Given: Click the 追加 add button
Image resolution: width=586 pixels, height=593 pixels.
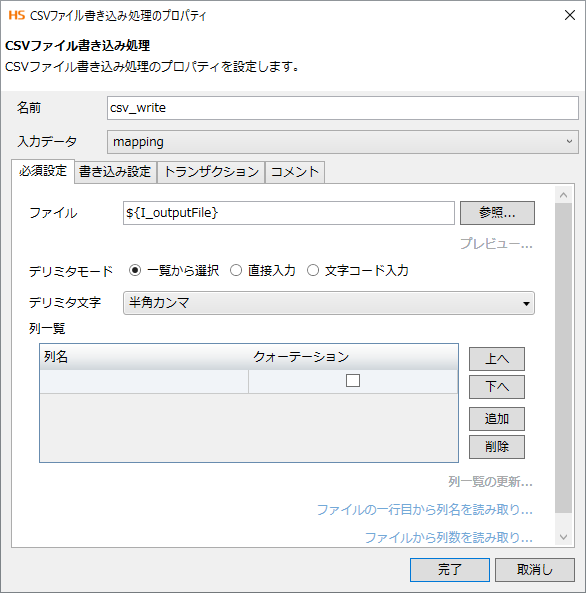Looking at the screenshot, I should pos(497,419).
